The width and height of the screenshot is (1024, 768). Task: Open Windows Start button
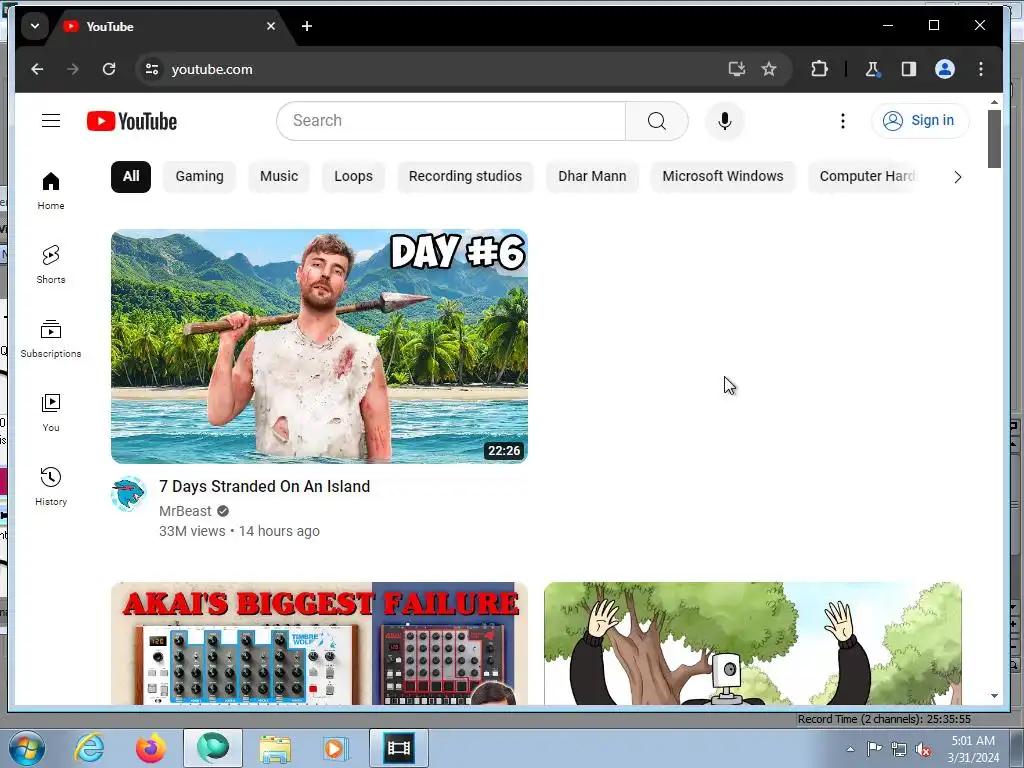point(26,748)
